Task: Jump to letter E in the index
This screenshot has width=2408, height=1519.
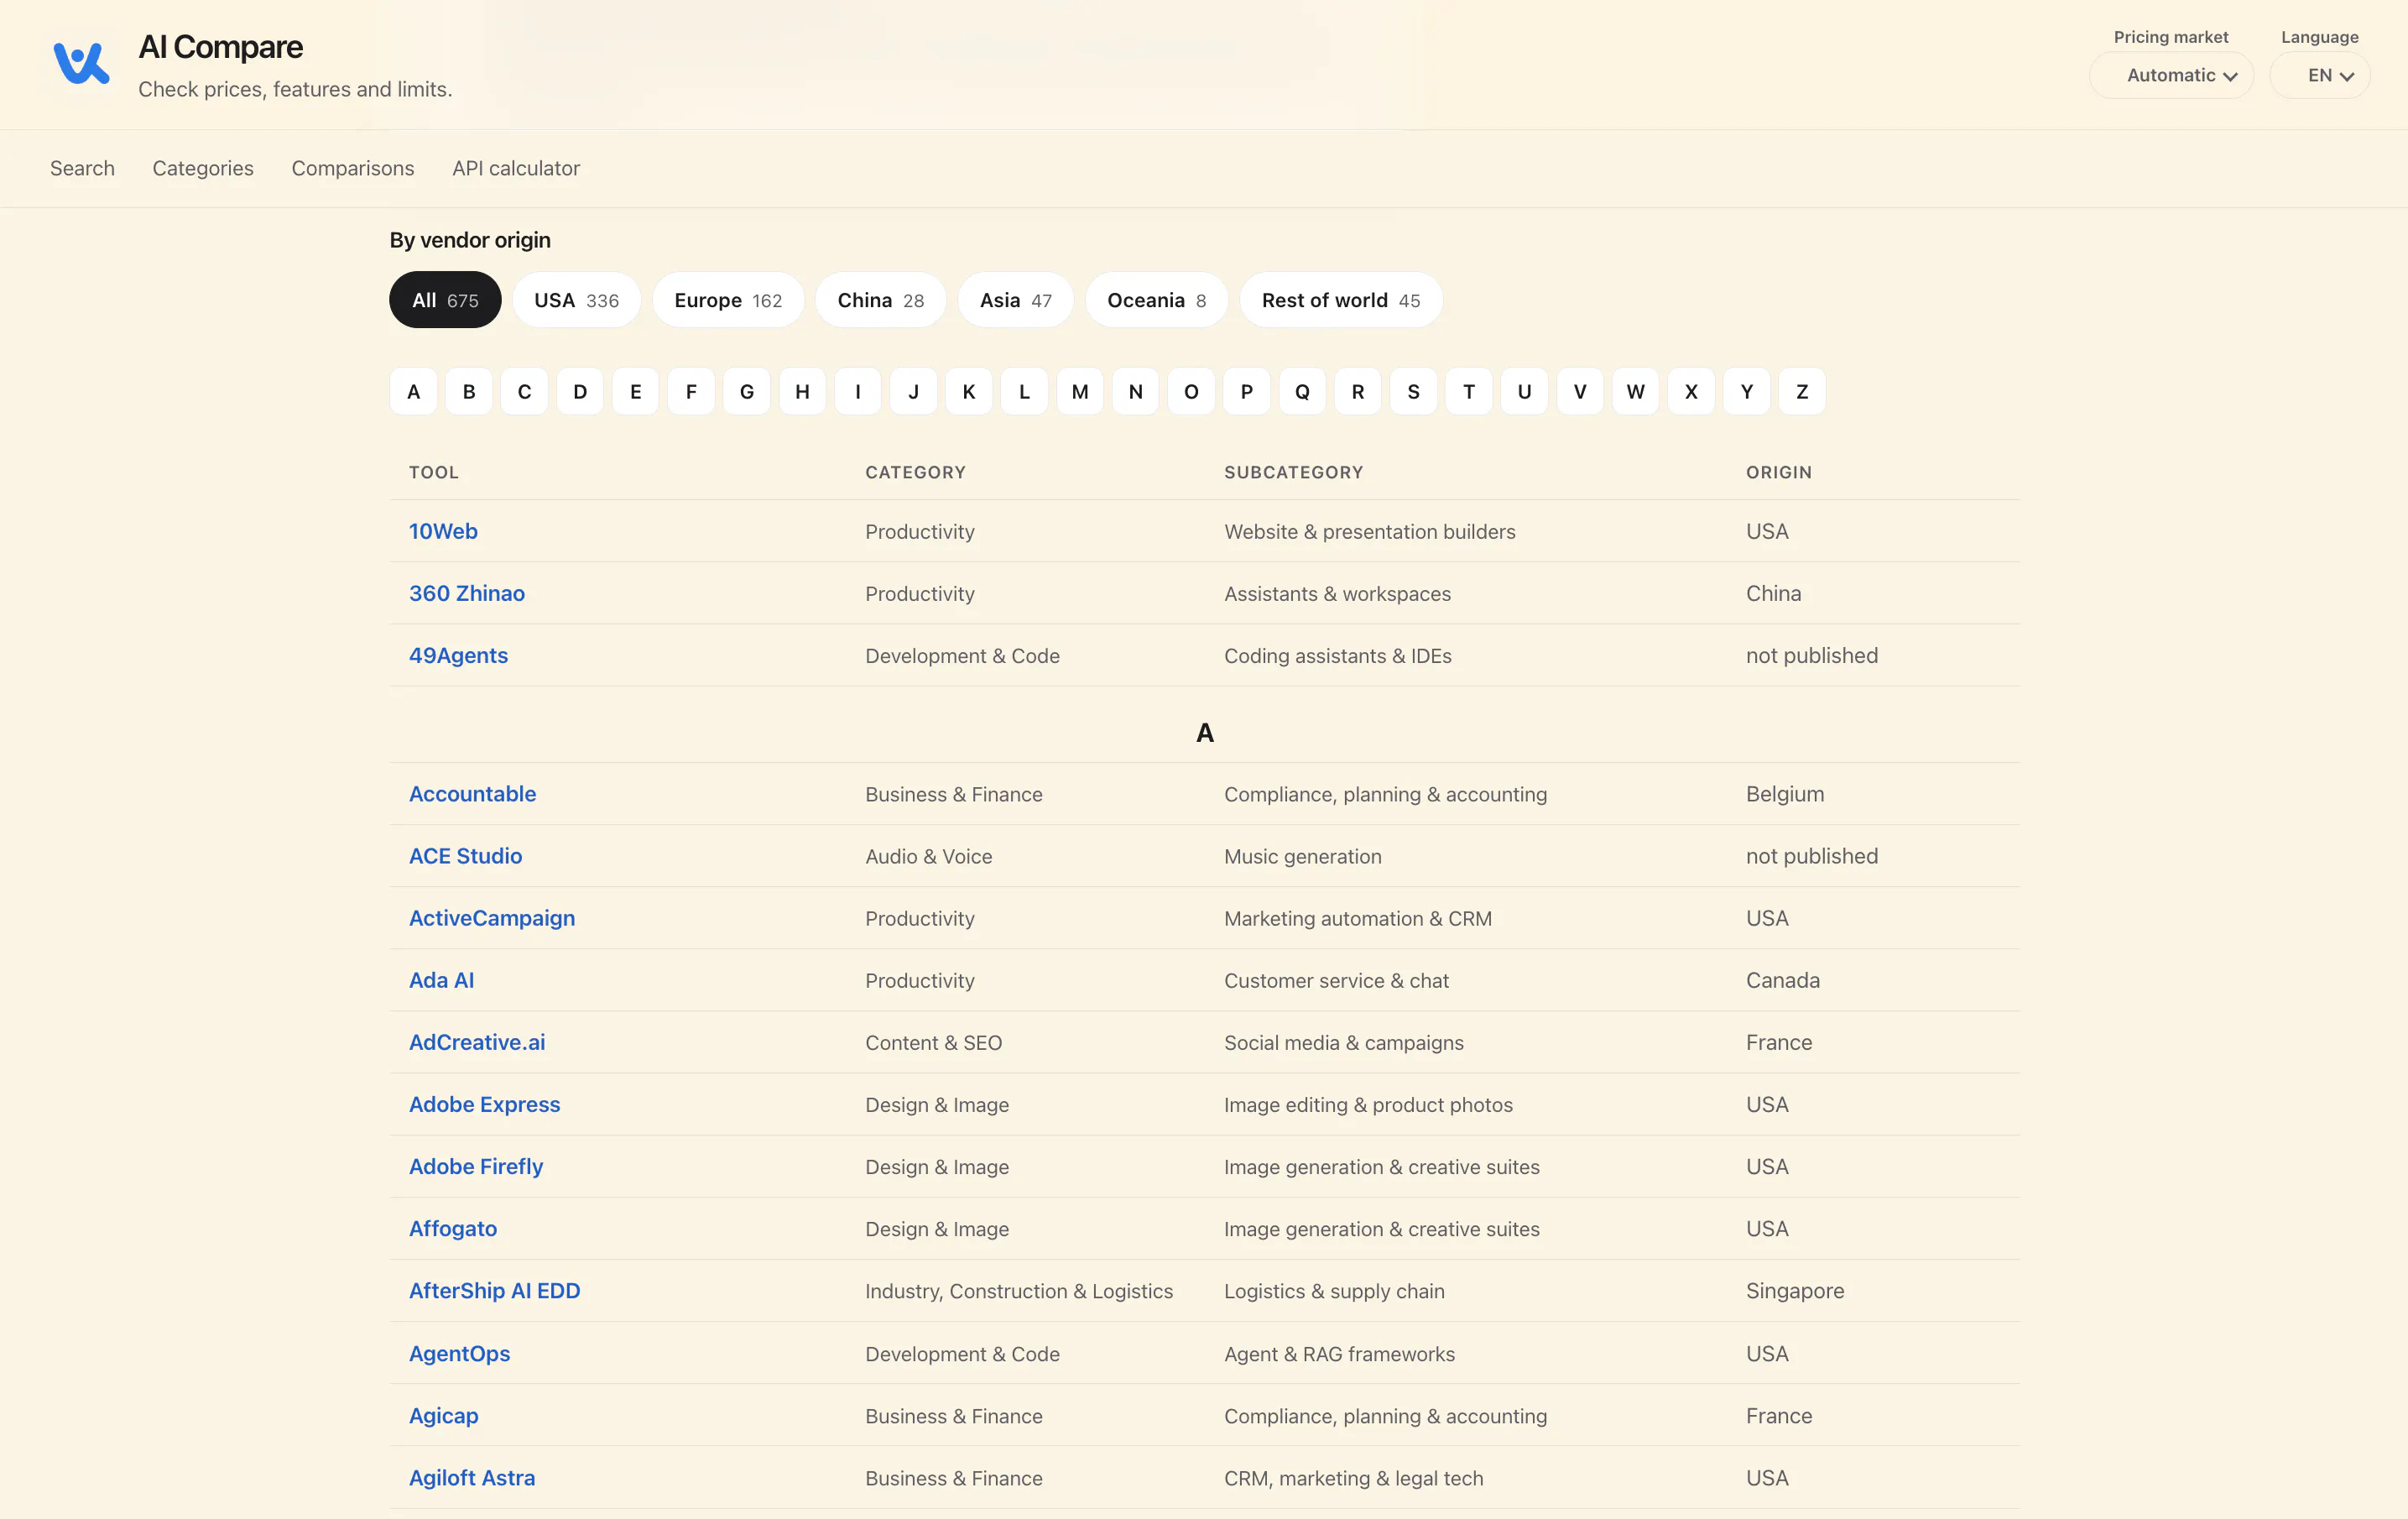Action: click(x=635, y=391)
